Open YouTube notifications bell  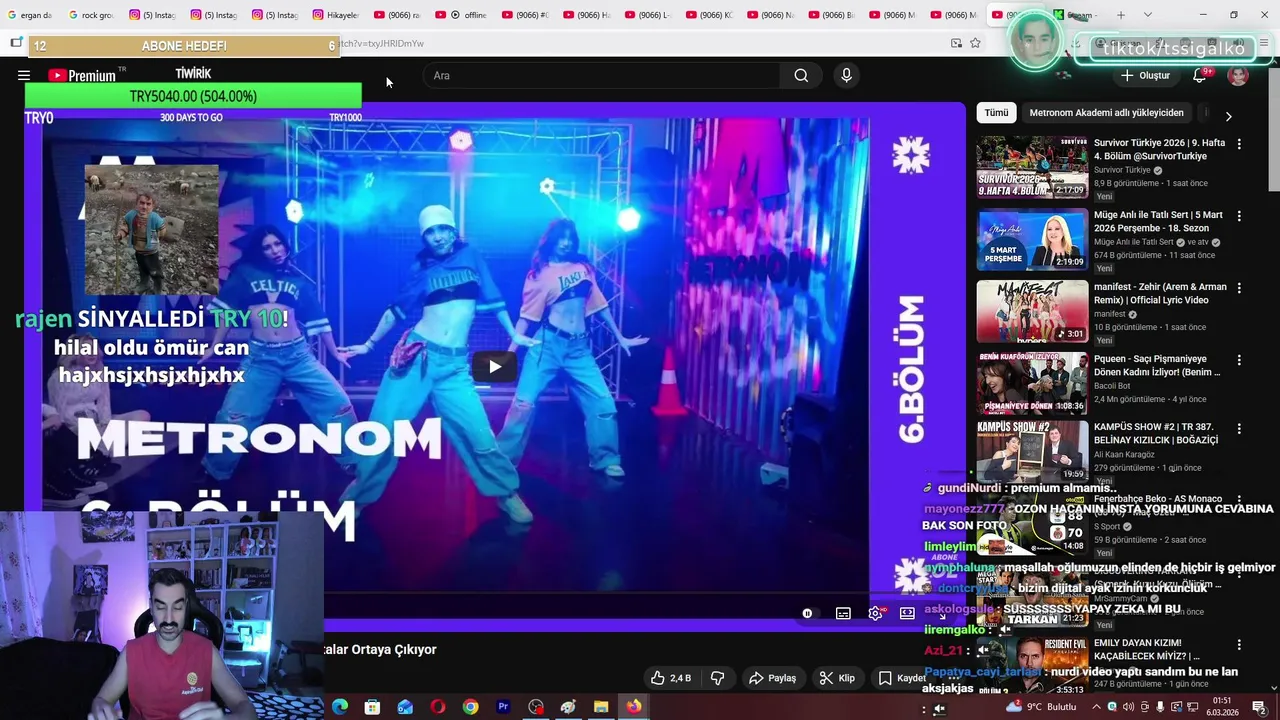pyautogui.click(x=1199, y=75)
